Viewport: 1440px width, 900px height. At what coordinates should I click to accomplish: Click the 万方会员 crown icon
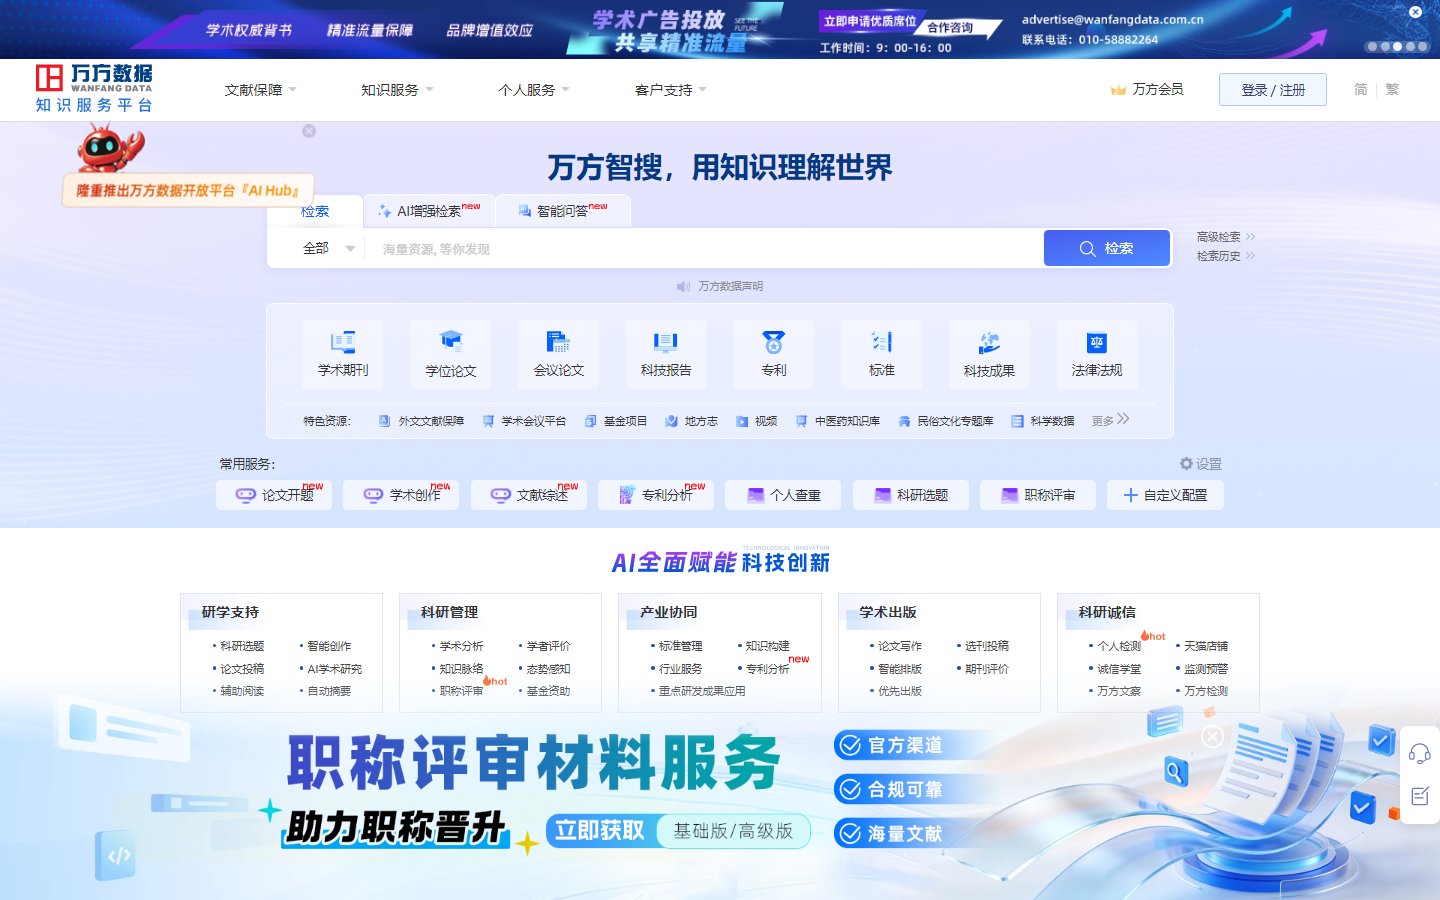[x=1118, y=90]
